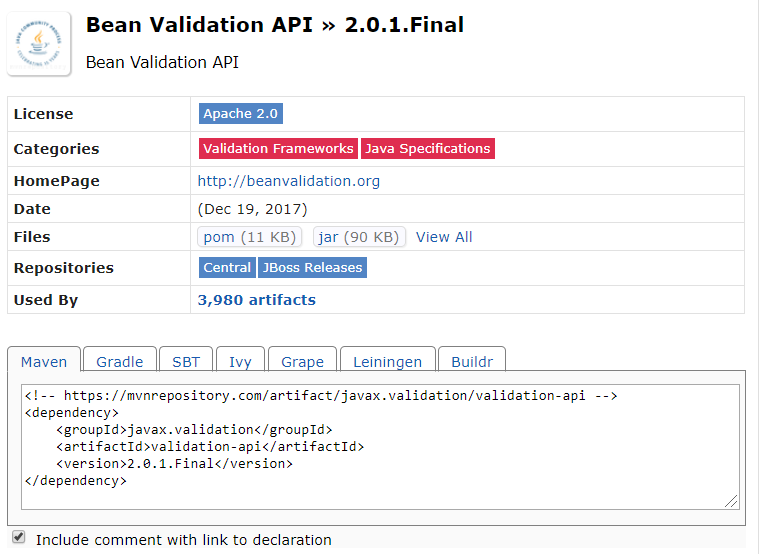Image resolution: width=759 pixels, height=554 pixels.
Task: Switch to the Grape tab
Action: click(303, 361)
